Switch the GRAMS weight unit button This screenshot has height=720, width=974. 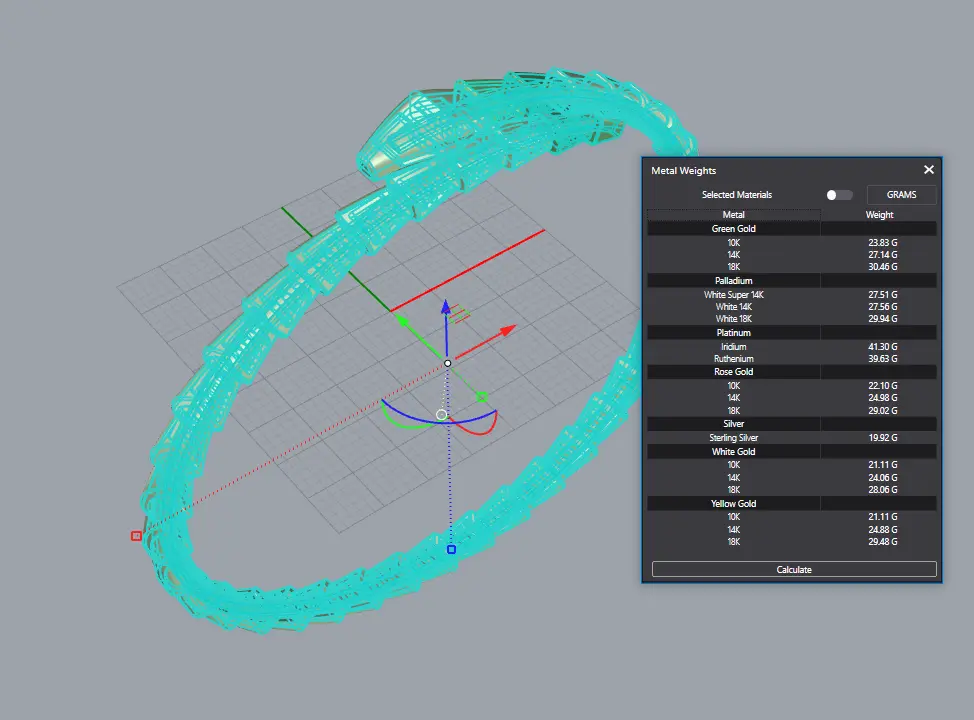click(x=901, y=195)
